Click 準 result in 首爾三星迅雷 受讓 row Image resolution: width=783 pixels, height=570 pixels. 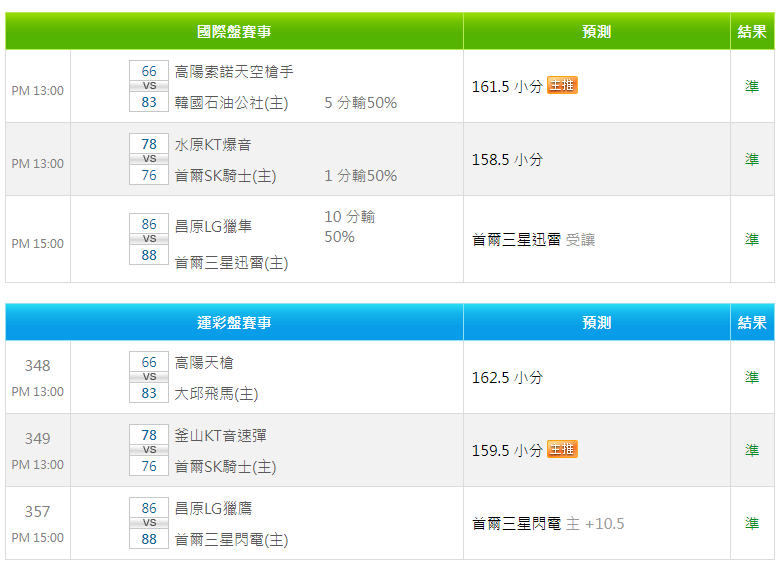point(752,239)
